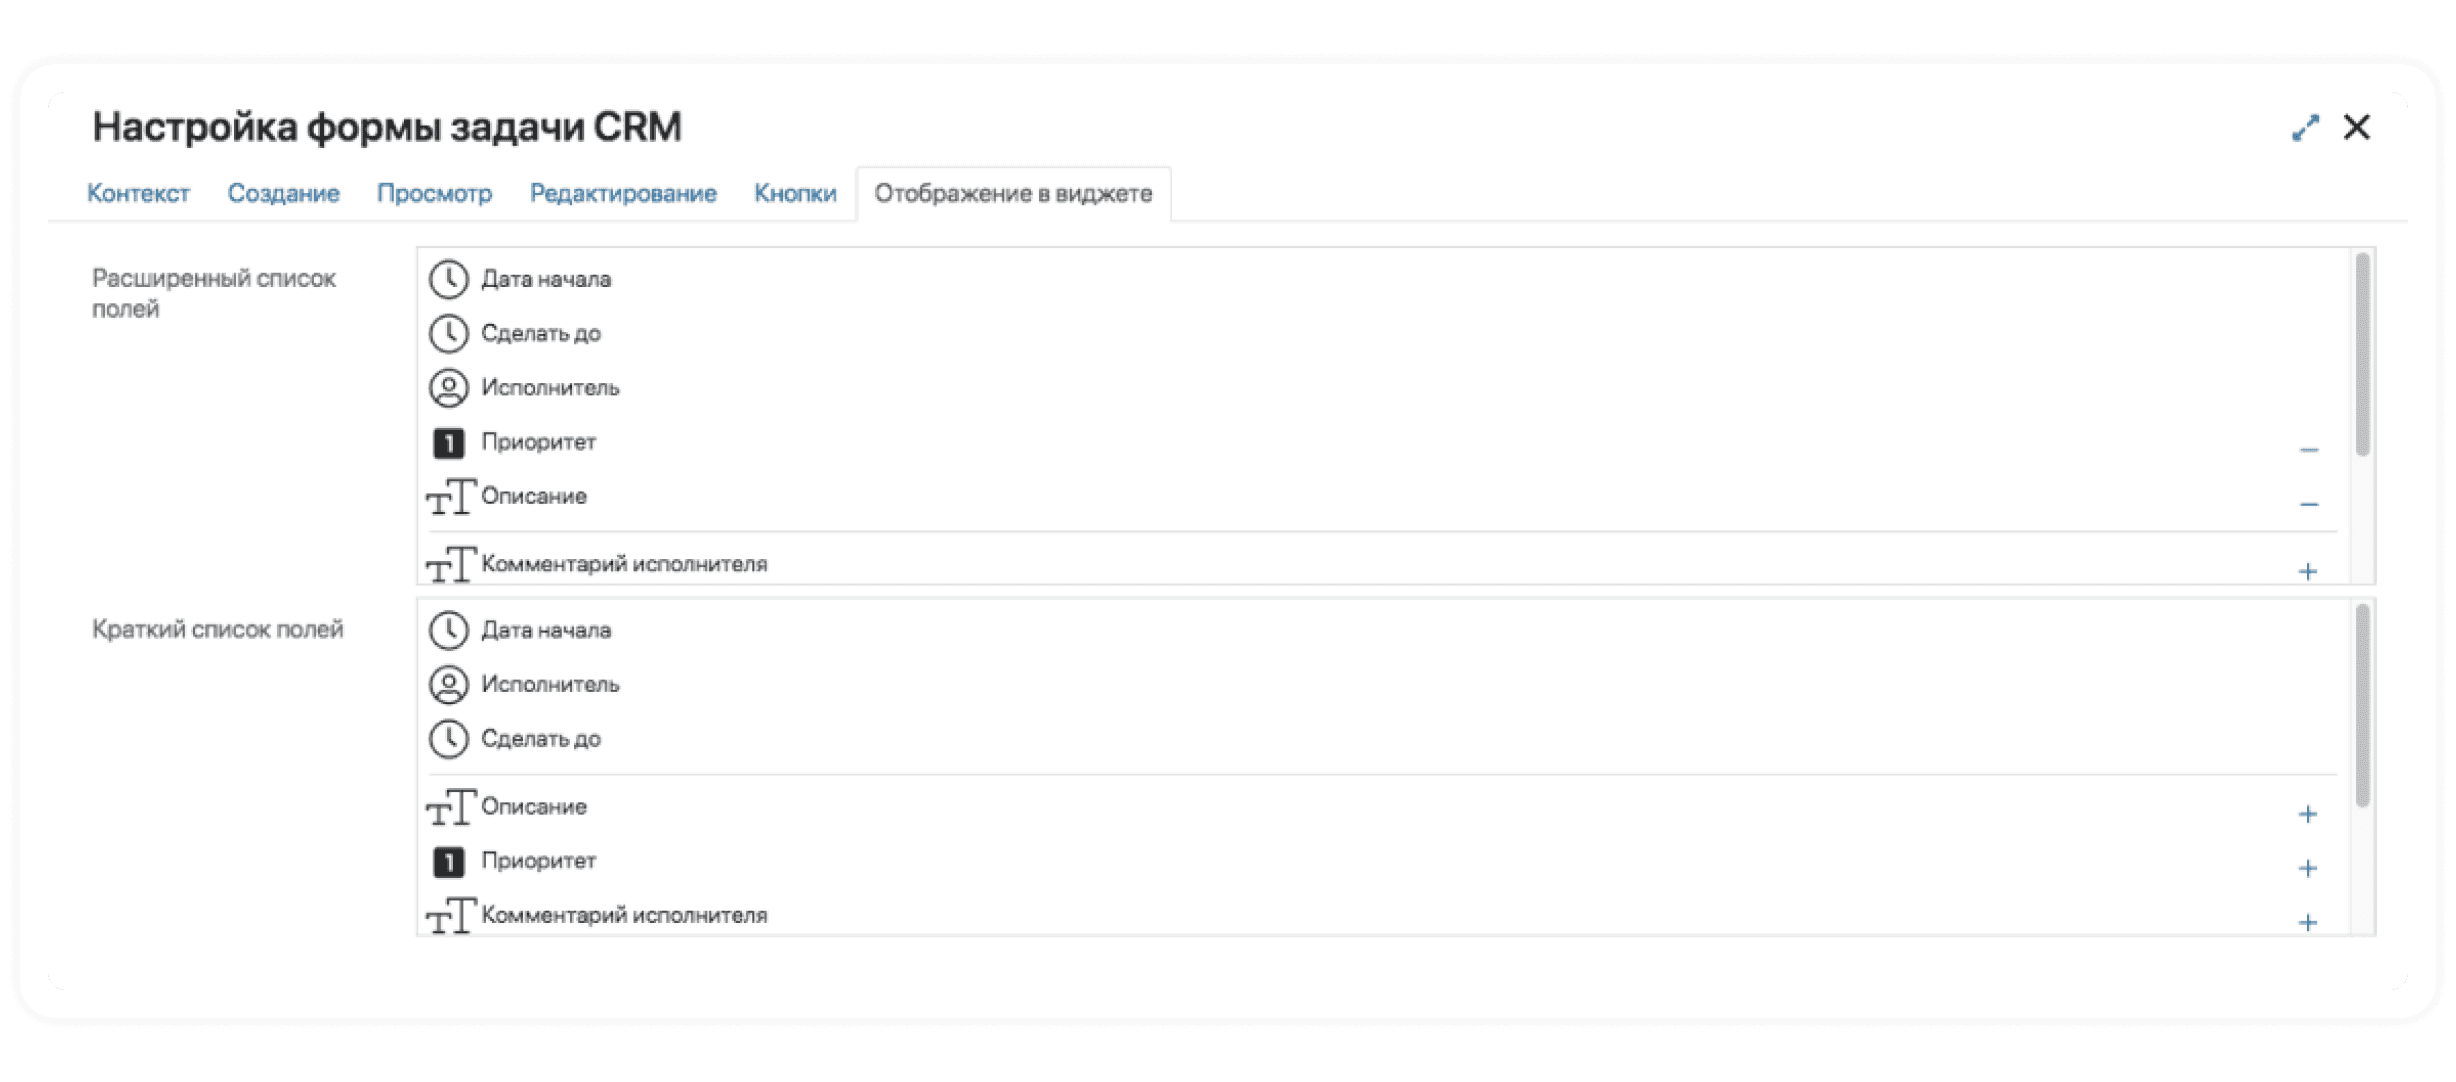Select the Кнопки tab

coord(795,193)
